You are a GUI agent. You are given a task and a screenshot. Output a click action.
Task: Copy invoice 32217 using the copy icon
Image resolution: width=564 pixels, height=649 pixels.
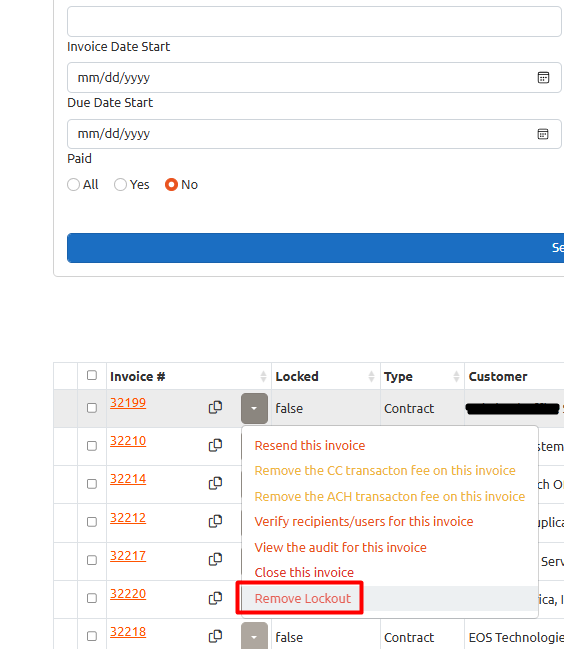tap(215, 559)
